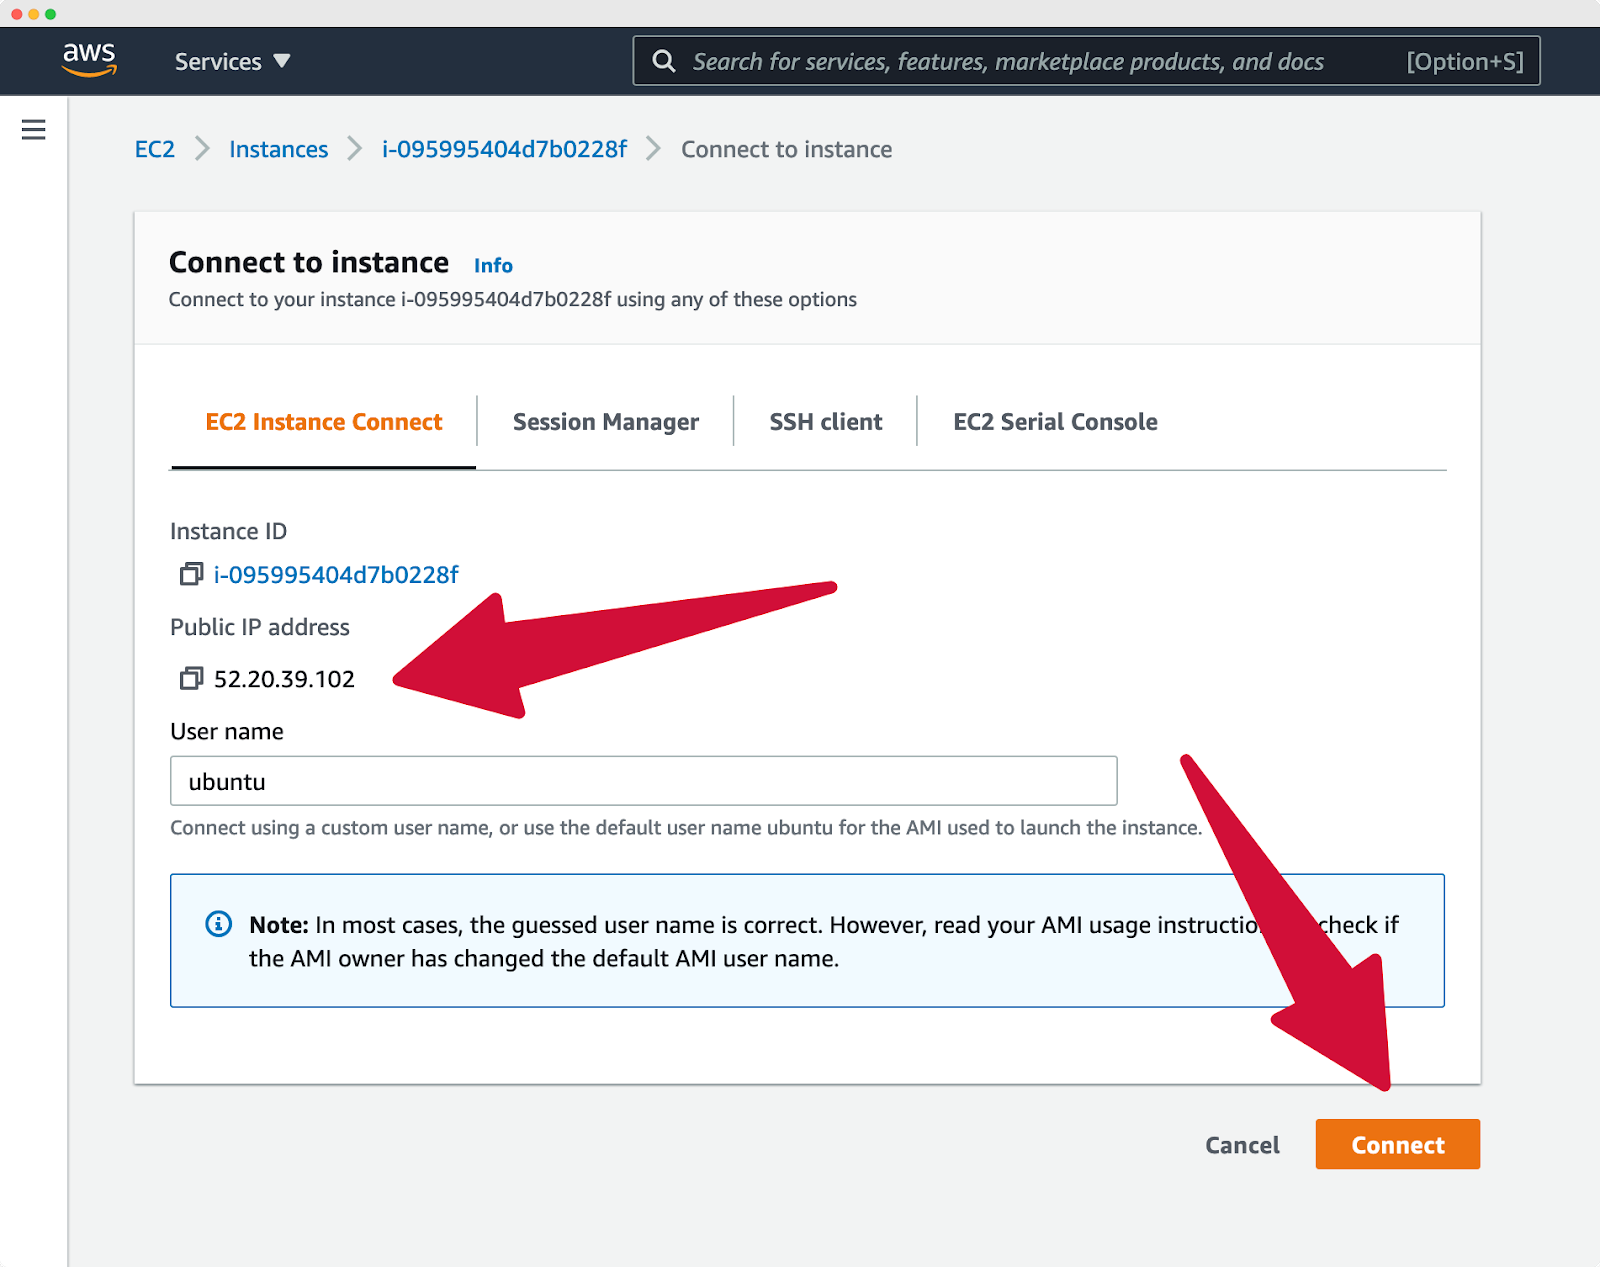The image size is (1600, 1267).
Task: Click the blue instance ID link i-095995404d7b0228f
Action: (337, 574)
